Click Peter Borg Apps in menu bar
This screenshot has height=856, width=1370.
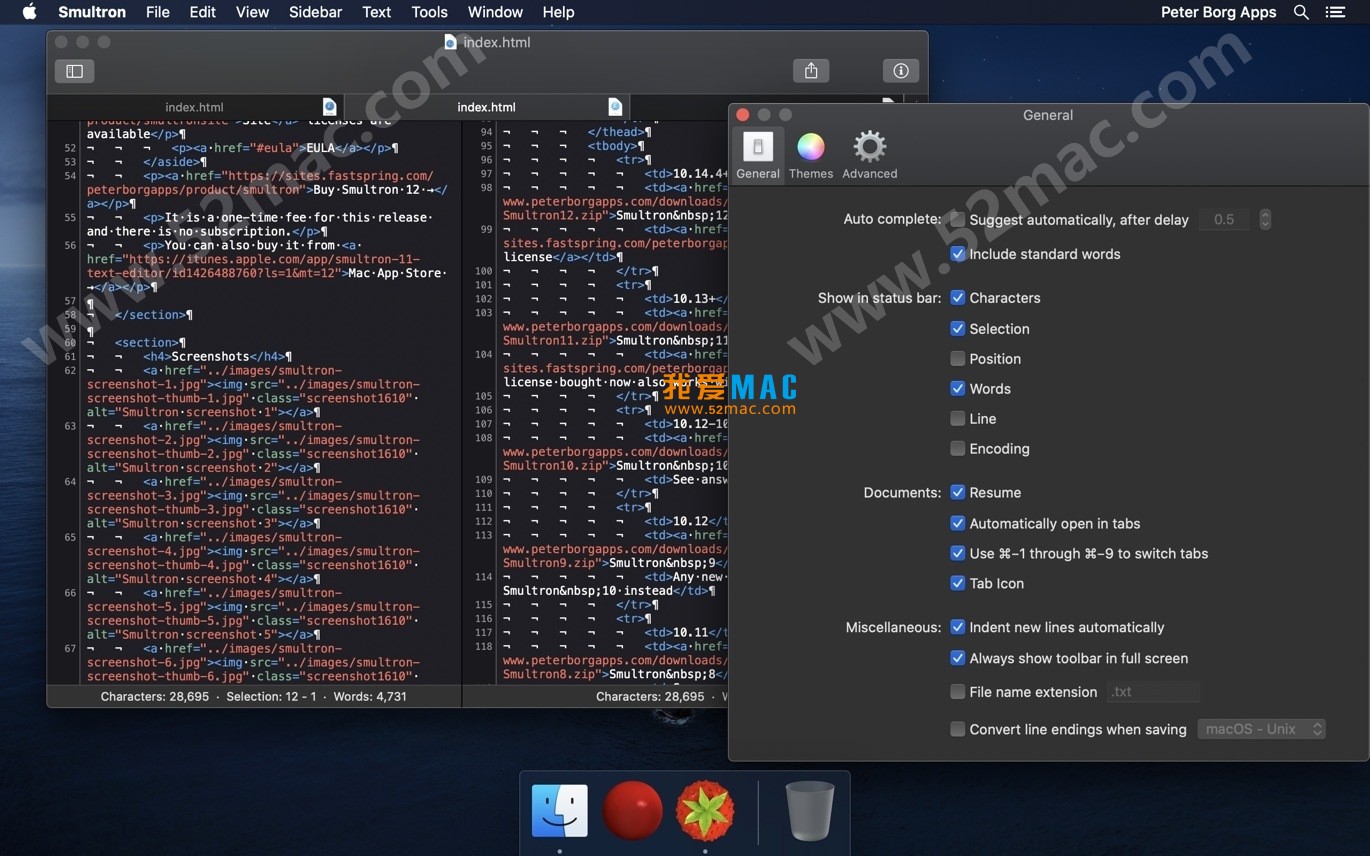click(1218, 12)
